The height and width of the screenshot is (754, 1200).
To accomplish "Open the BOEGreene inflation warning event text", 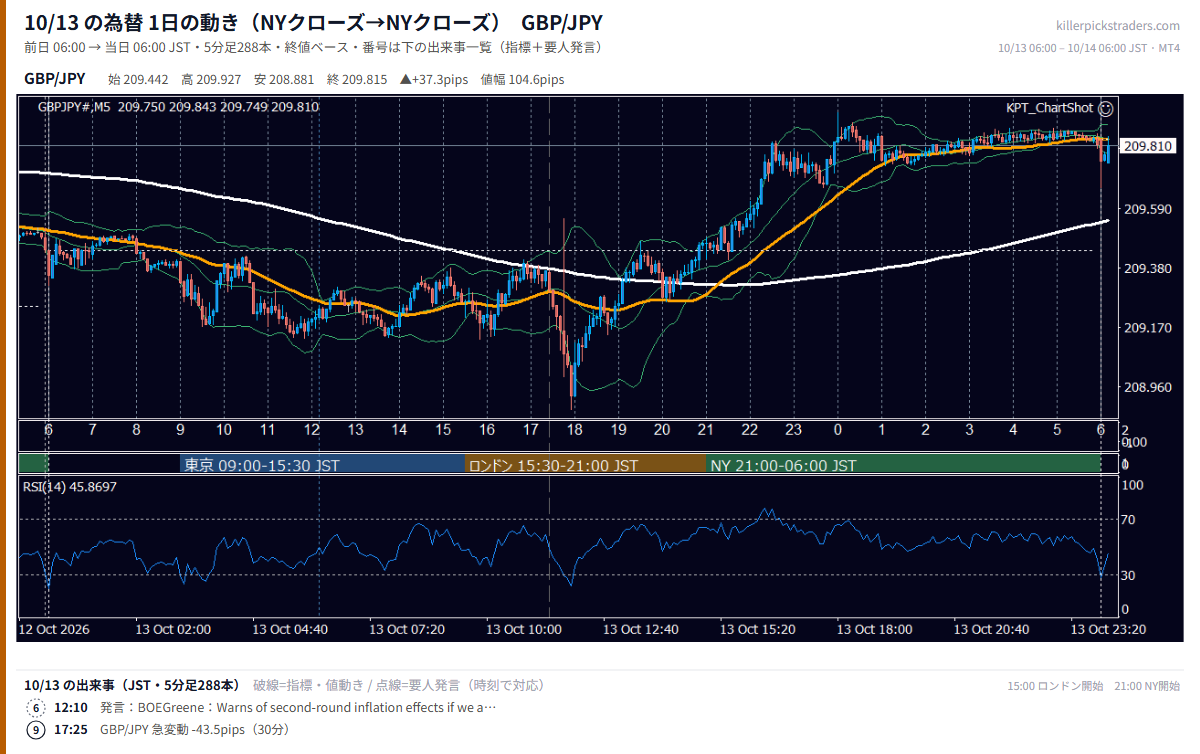I will click(298, 708).
